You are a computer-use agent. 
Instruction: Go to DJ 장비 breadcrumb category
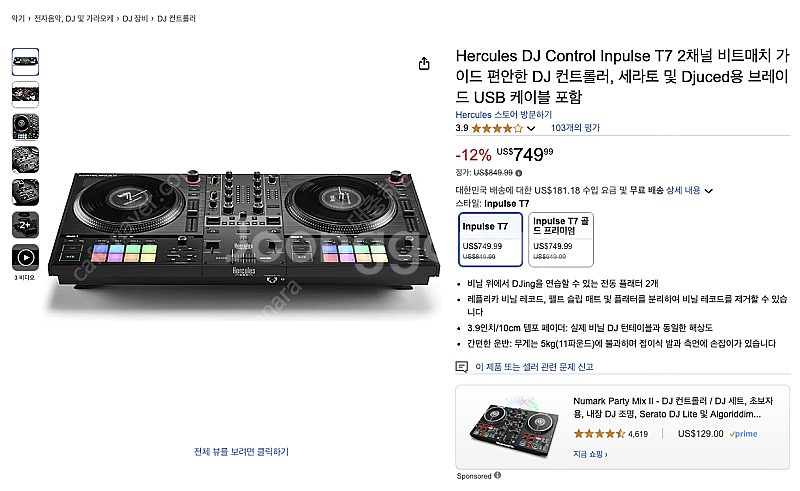(134, 18)
